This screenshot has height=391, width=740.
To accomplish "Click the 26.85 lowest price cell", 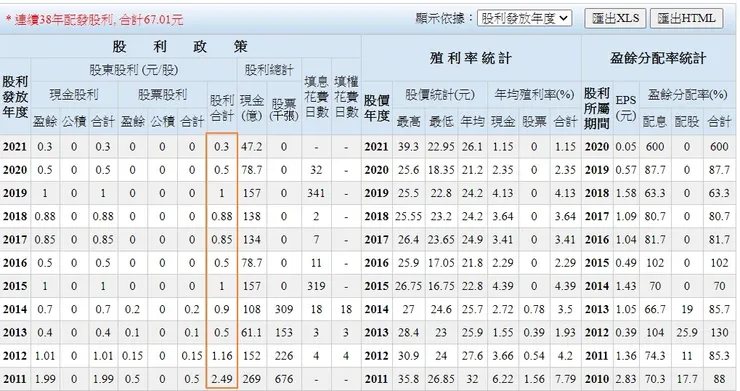I will click(441, 379).
